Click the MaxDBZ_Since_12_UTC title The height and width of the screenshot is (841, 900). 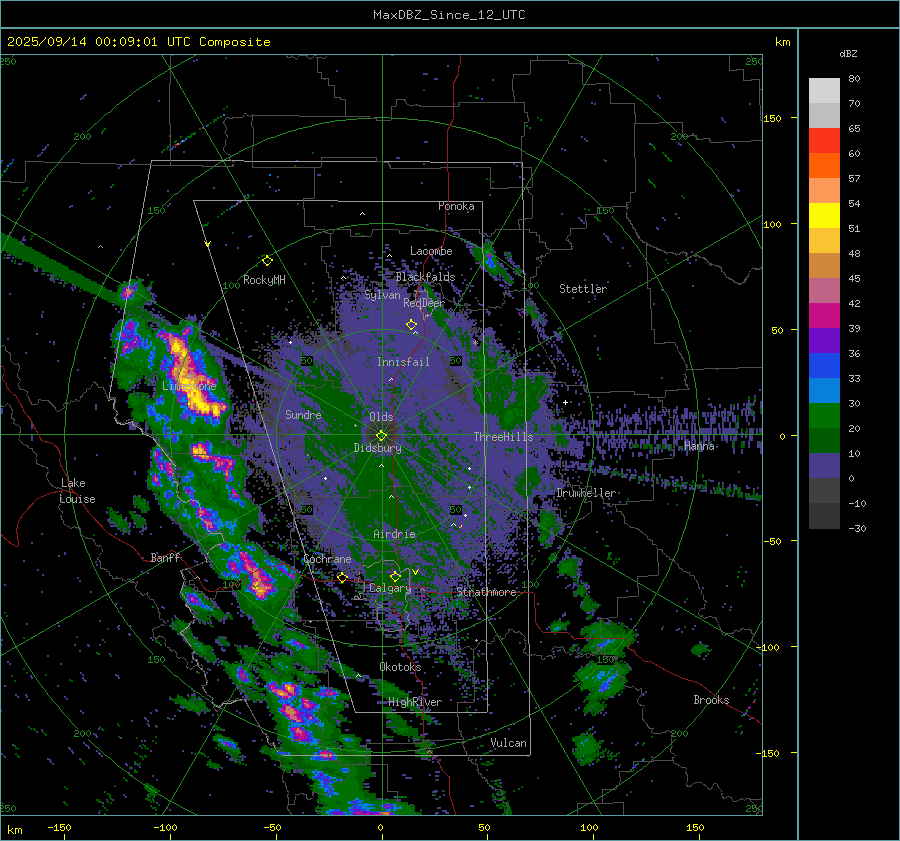pos(449,15)
